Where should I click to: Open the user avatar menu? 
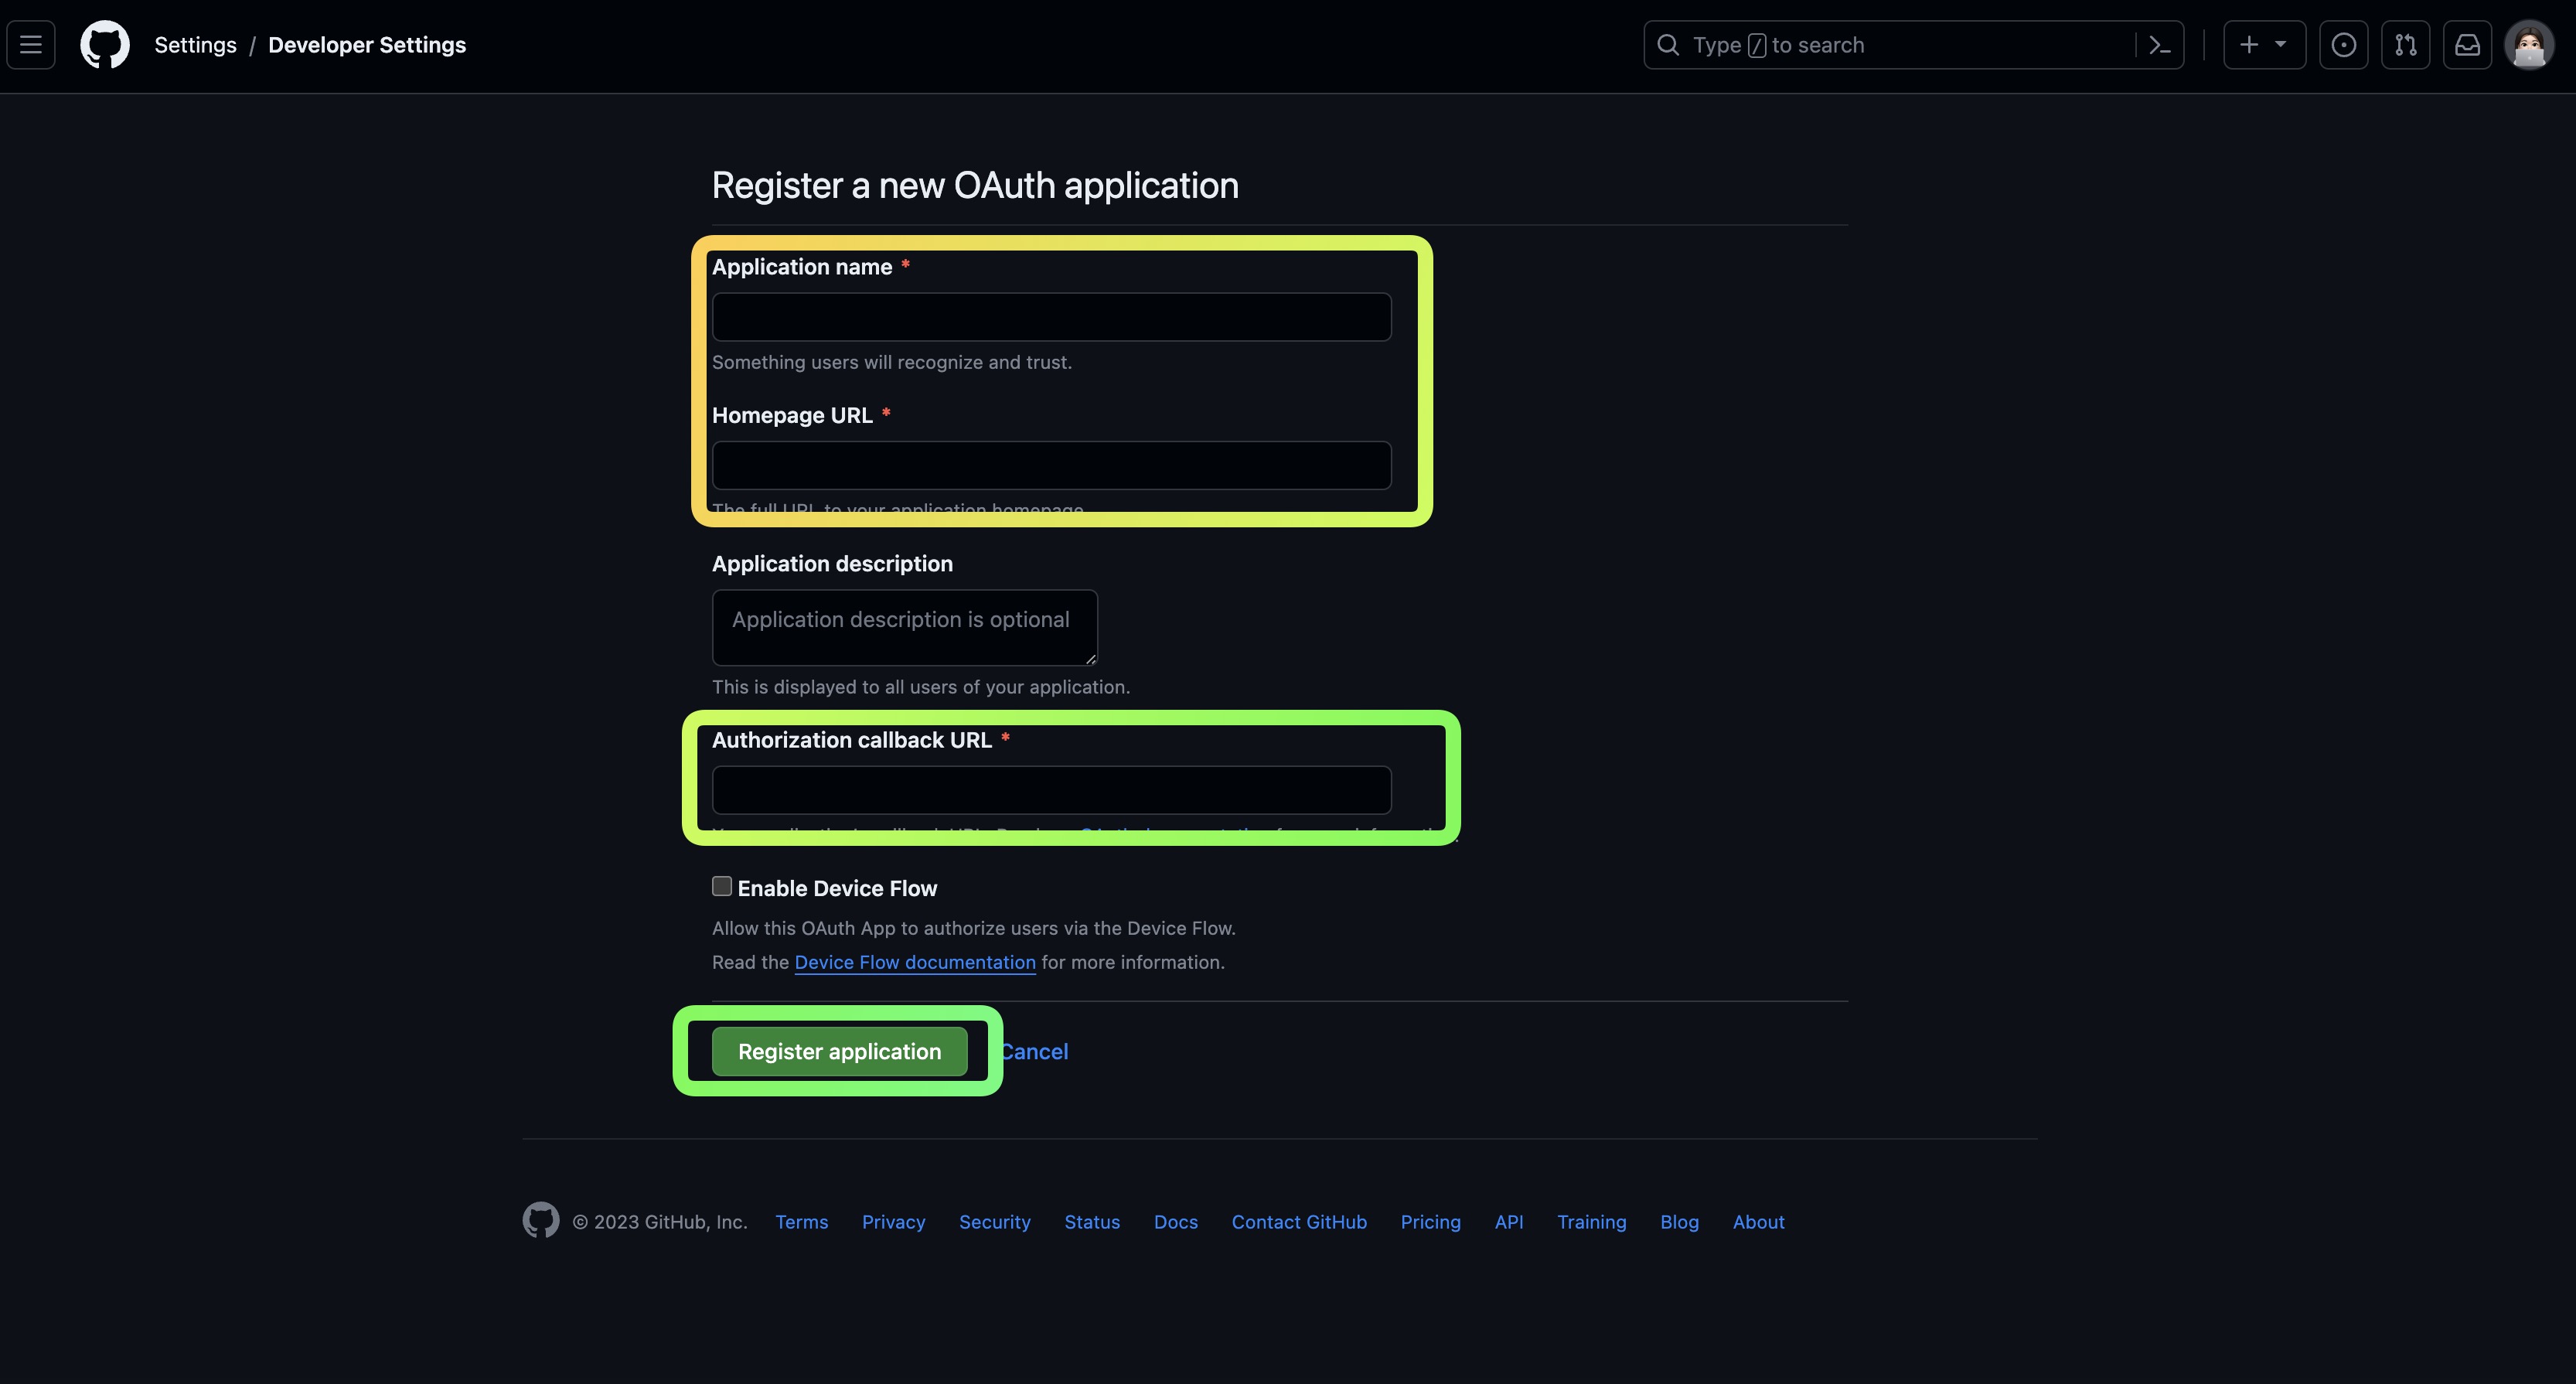pyautogui.click(x=2529, y=45)
